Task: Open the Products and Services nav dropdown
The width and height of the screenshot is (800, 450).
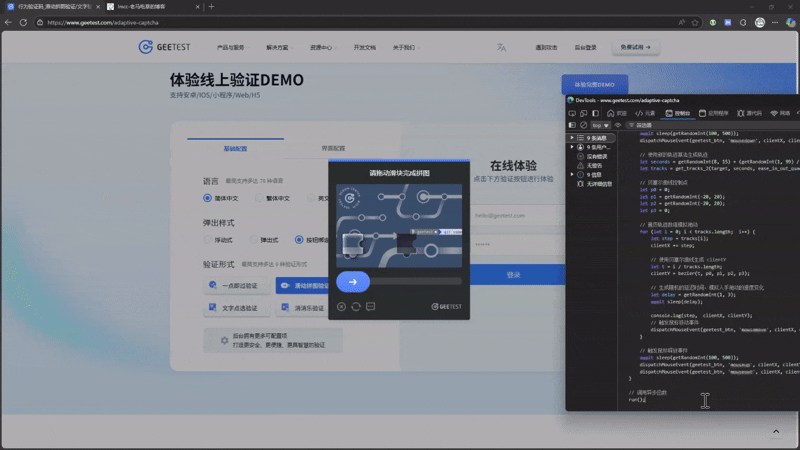Action: click(233, 47)
